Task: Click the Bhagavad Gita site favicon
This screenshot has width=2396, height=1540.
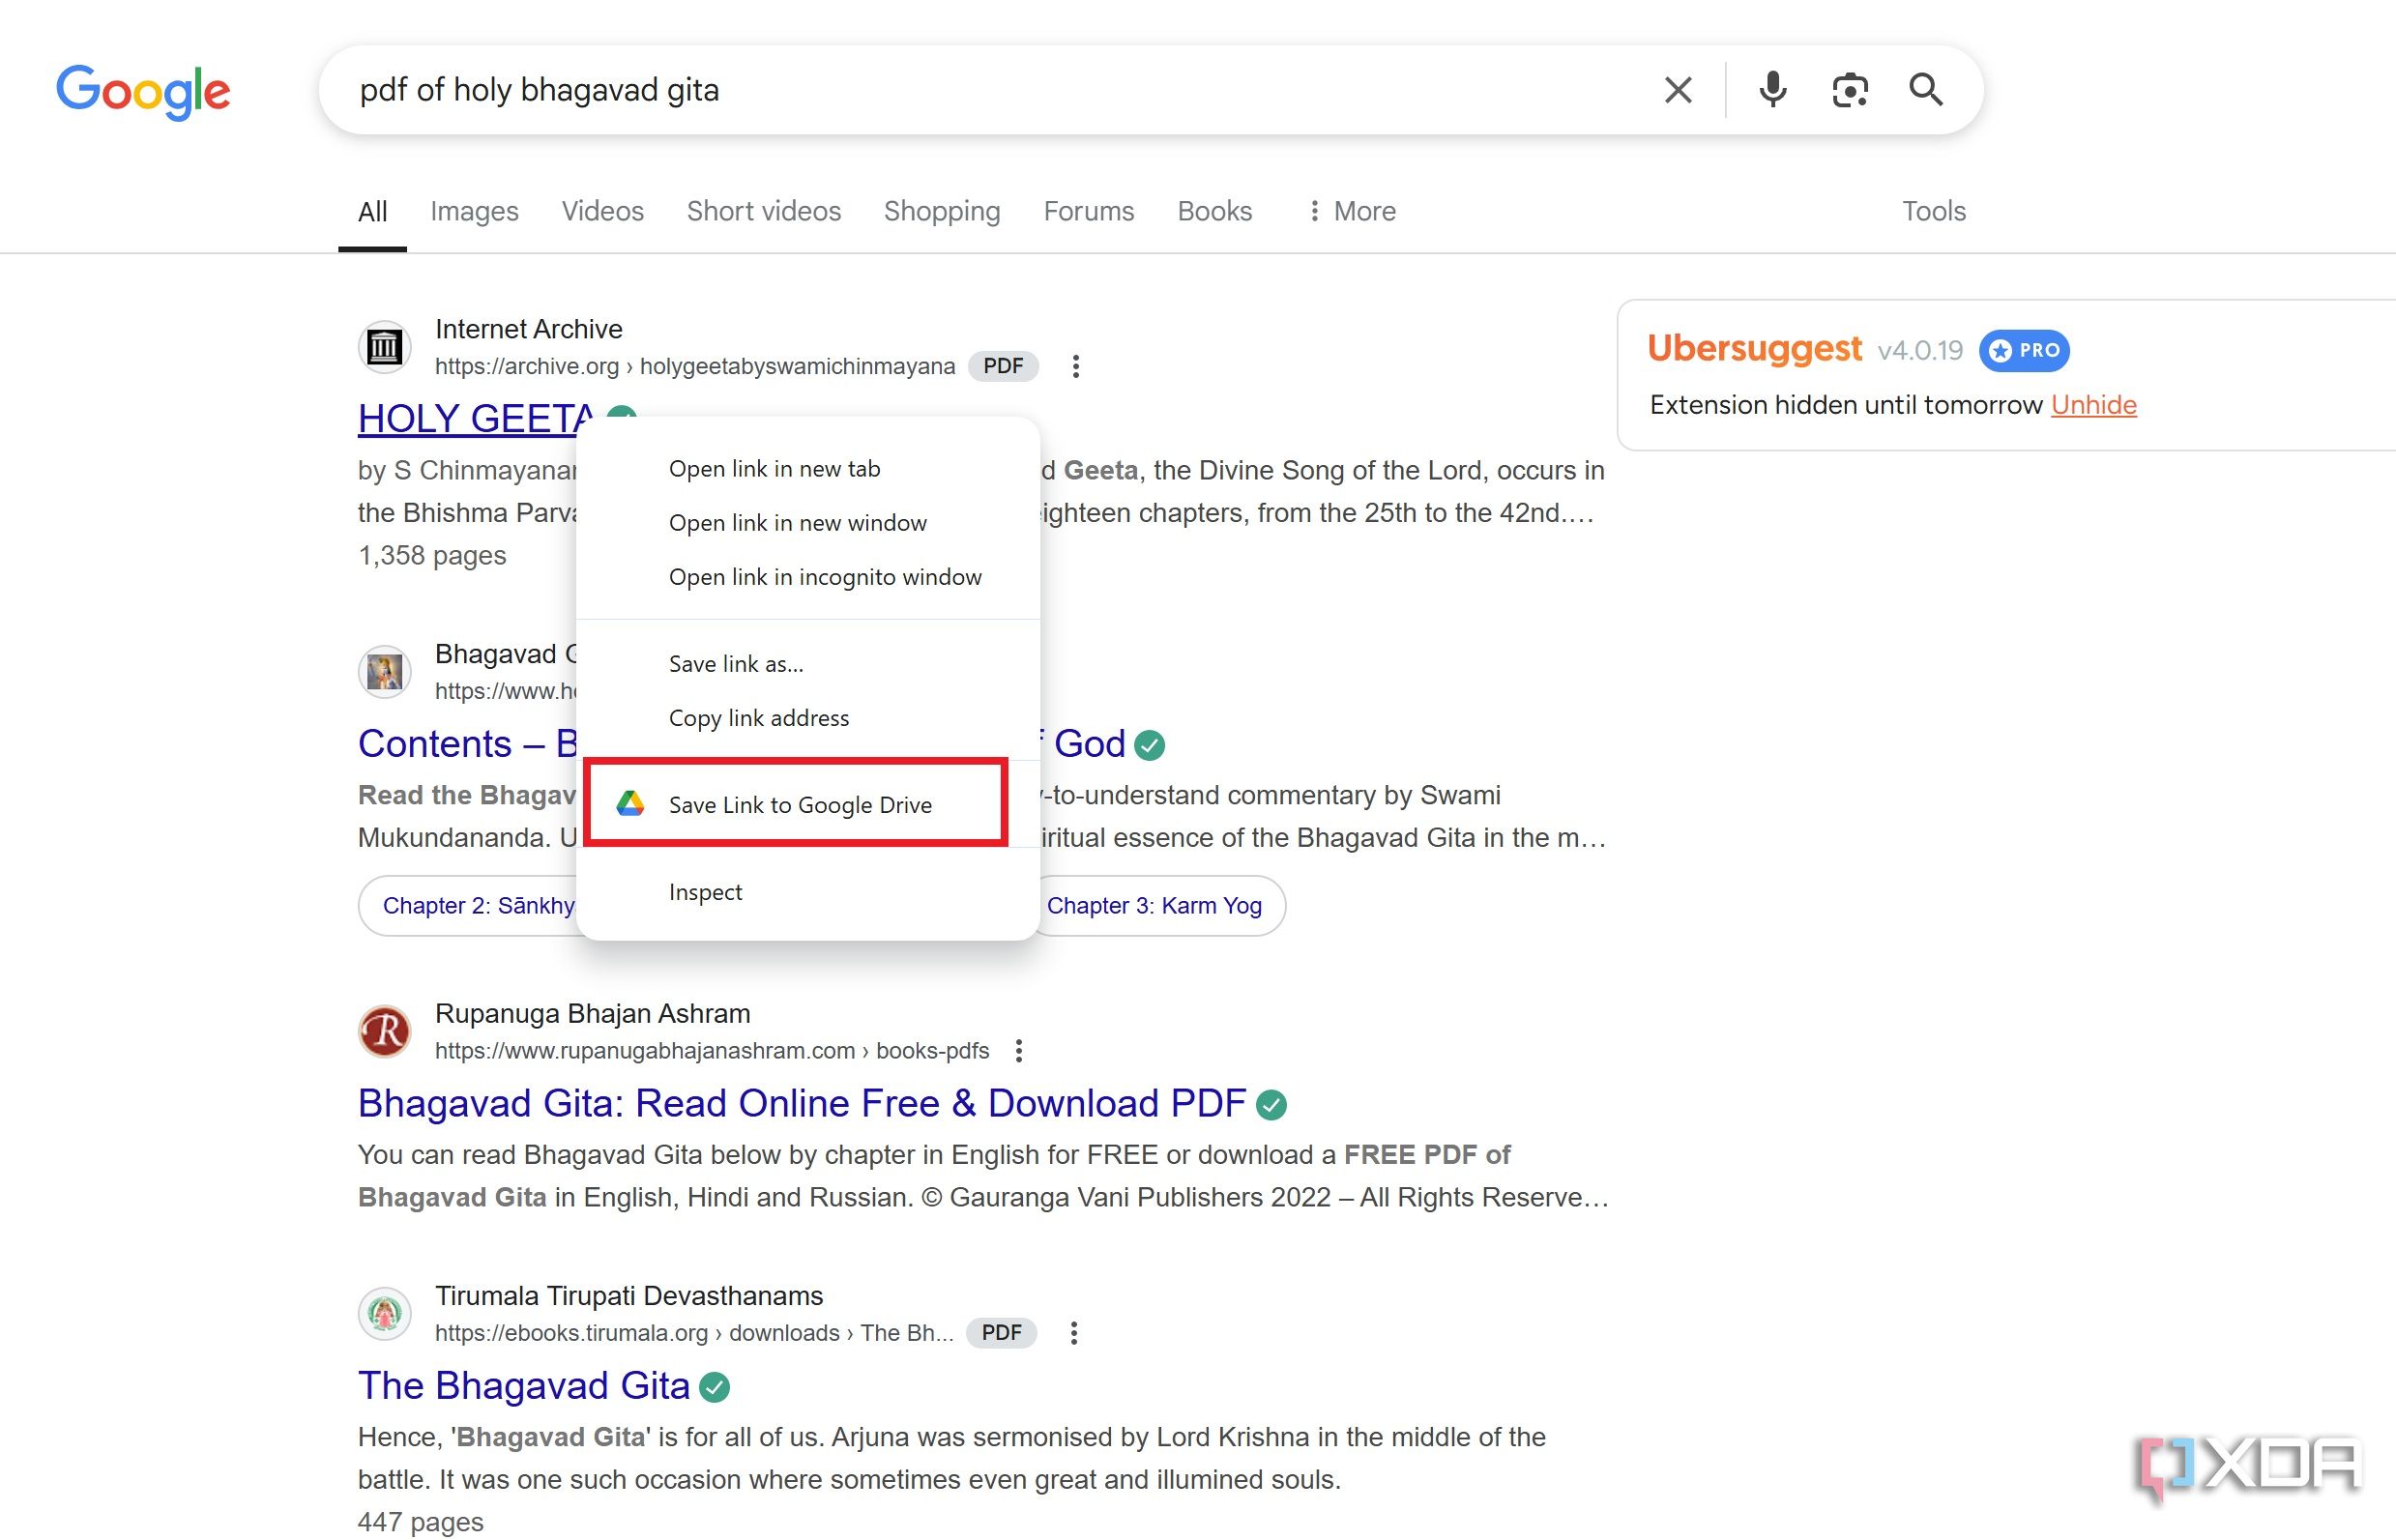Action: tap(385, 671)
